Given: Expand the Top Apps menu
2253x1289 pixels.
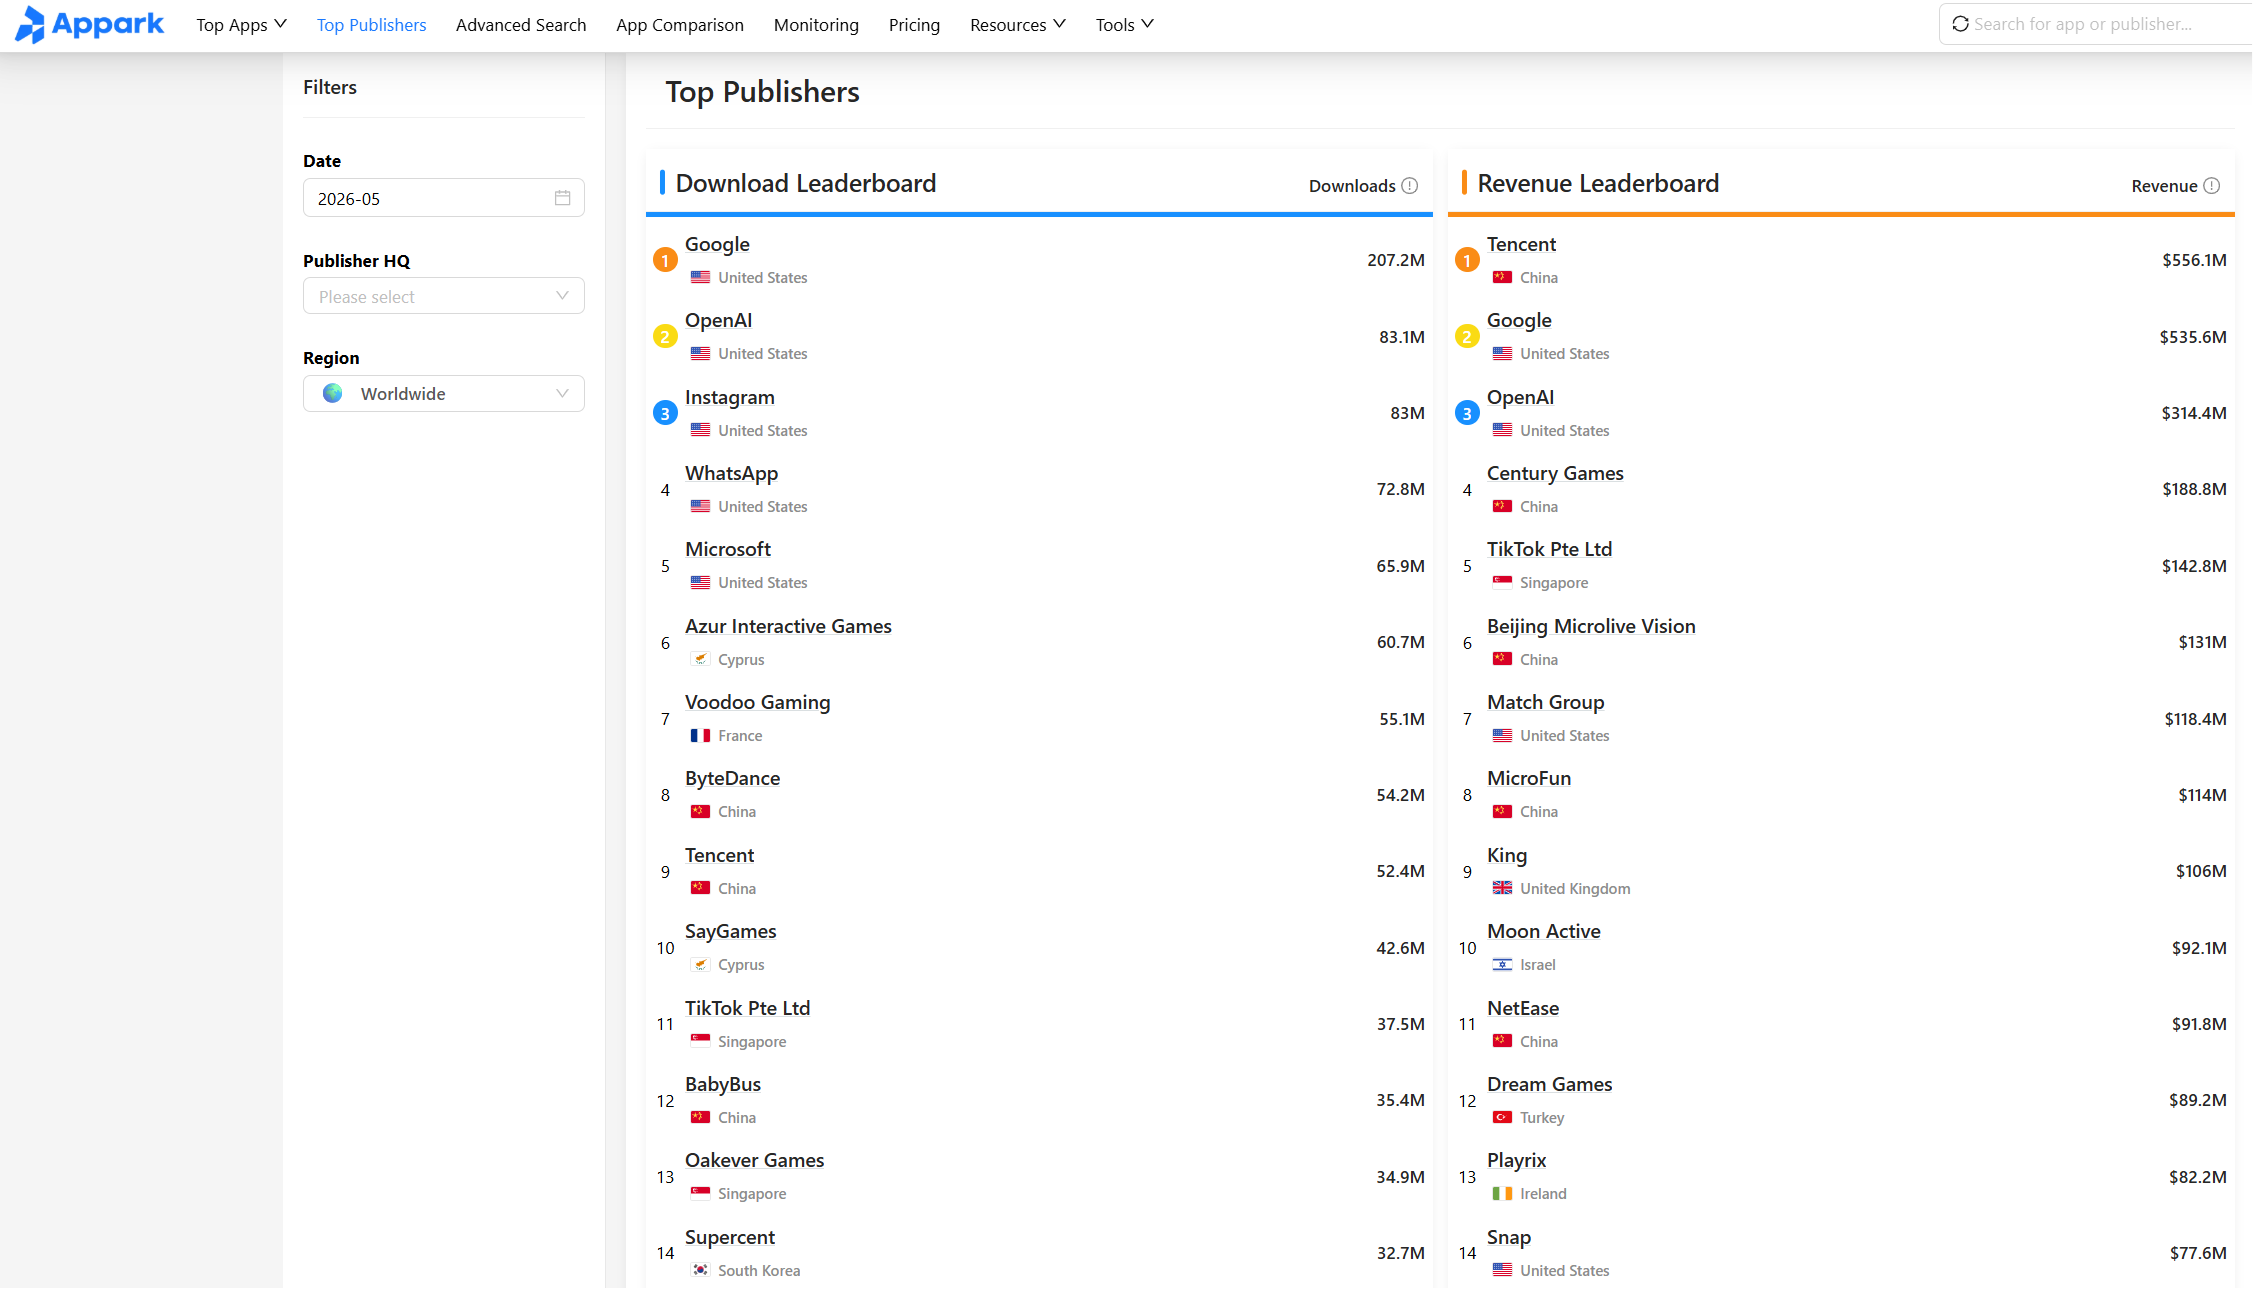Looking at the screenshot, I should pos(241,25).
